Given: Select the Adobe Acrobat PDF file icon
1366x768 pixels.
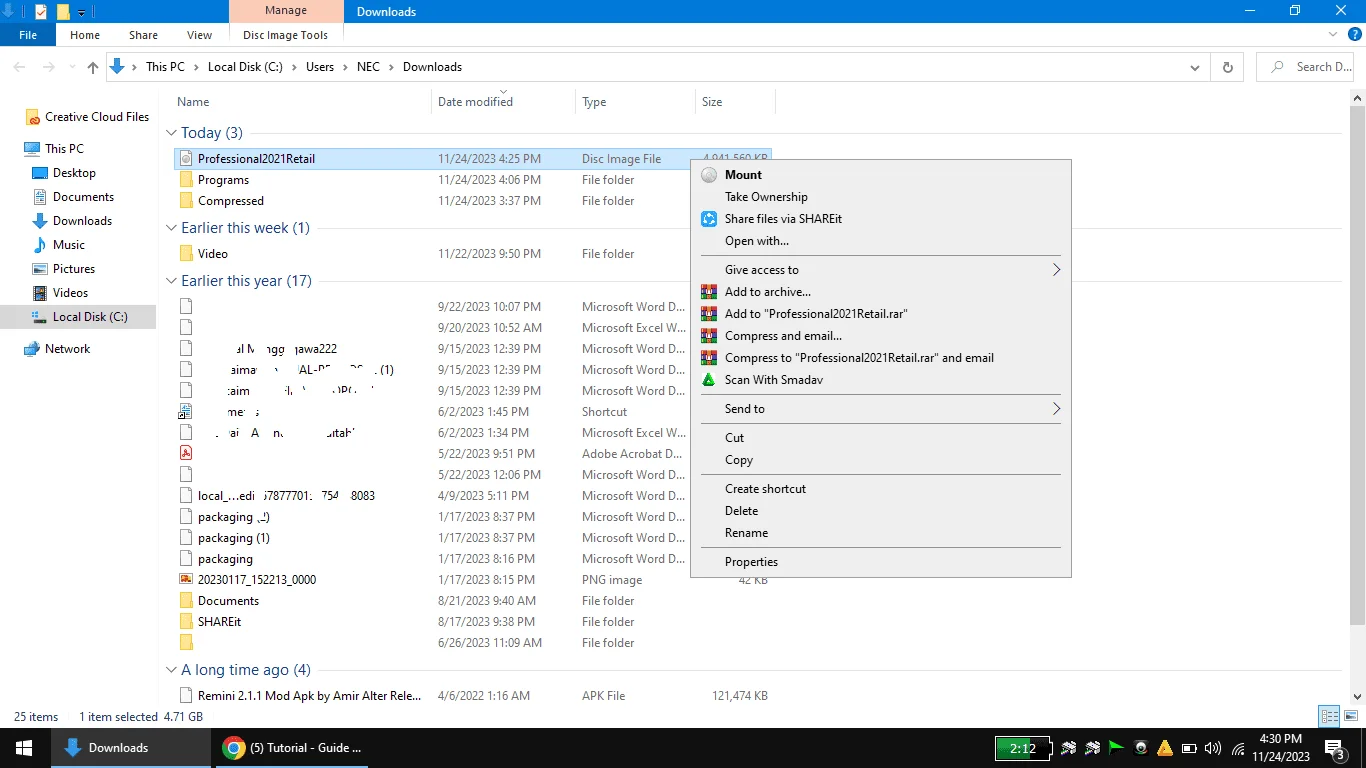Looking at the screenshot, I should (185, 454).
